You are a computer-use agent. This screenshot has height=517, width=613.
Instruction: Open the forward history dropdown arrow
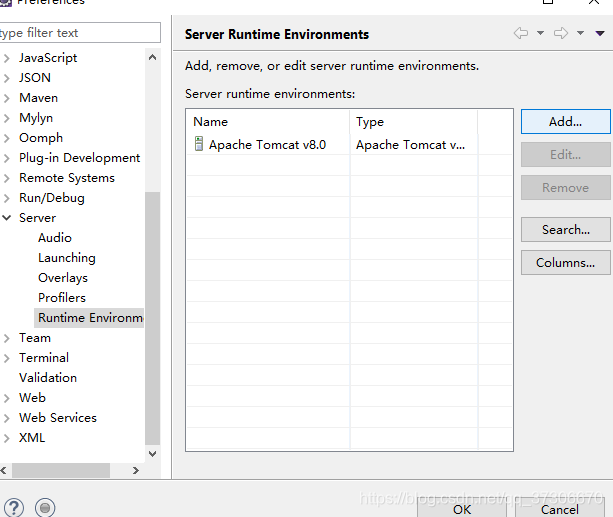(581, 33)
